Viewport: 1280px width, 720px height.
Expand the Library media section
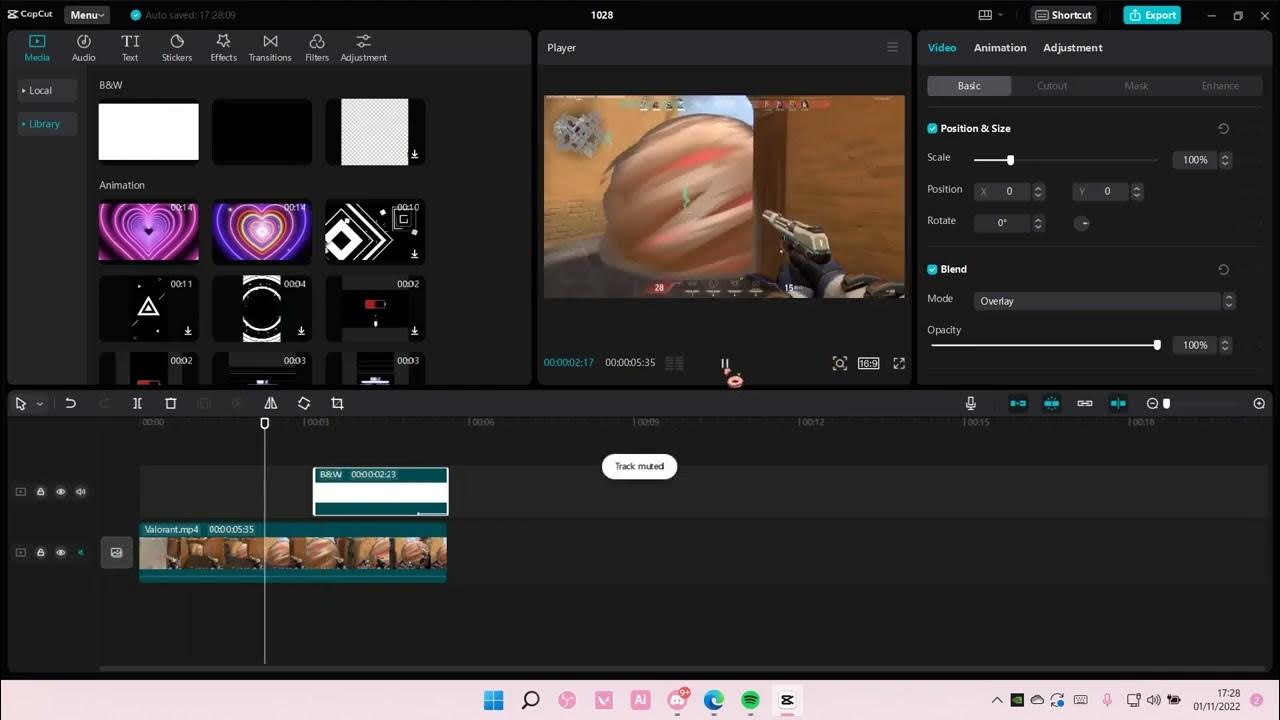(46, 124)
